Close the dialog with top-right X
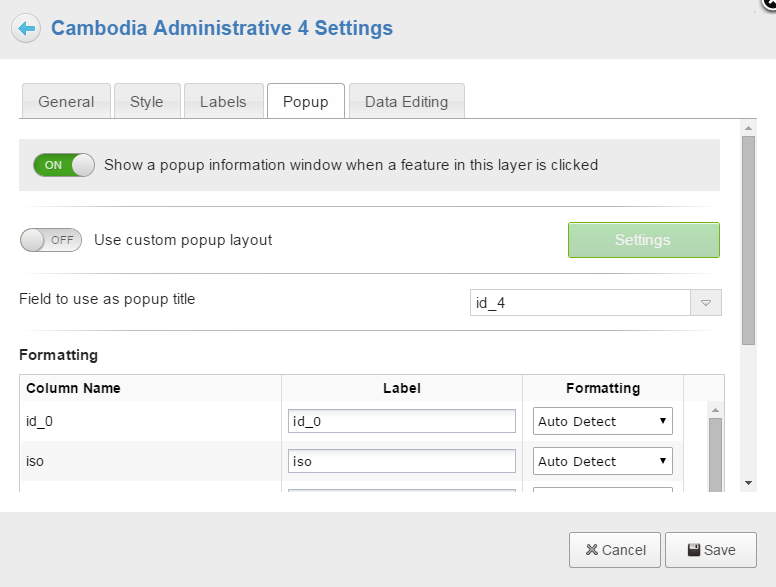776x587 pixels. tap(770, 4)
